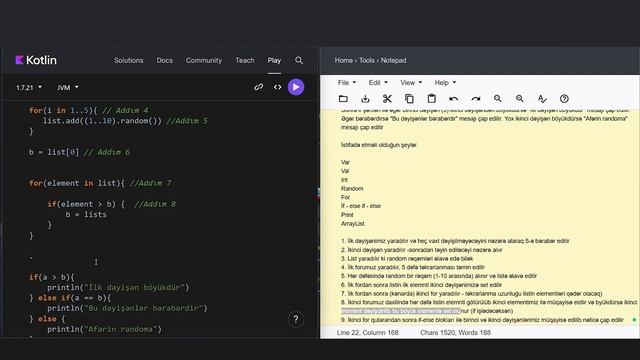Open the View menu in Notepad
This screenshot has width=640, height=360.
point(411,82)
